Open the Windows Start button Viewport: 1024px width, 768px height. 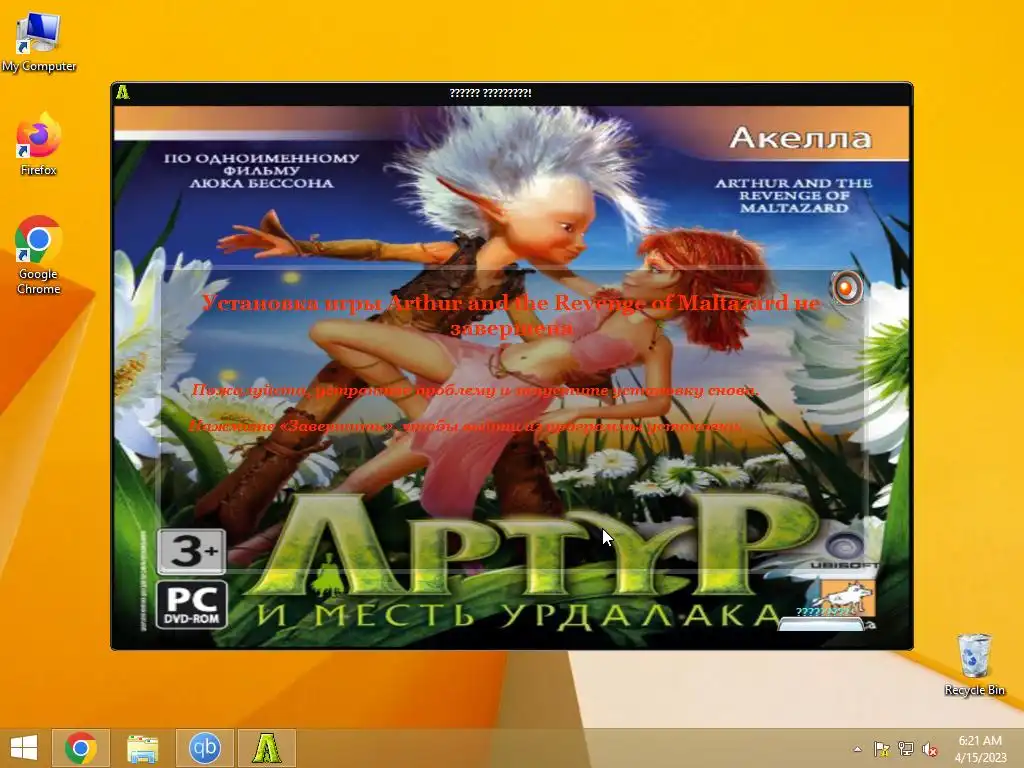[24, 748]
